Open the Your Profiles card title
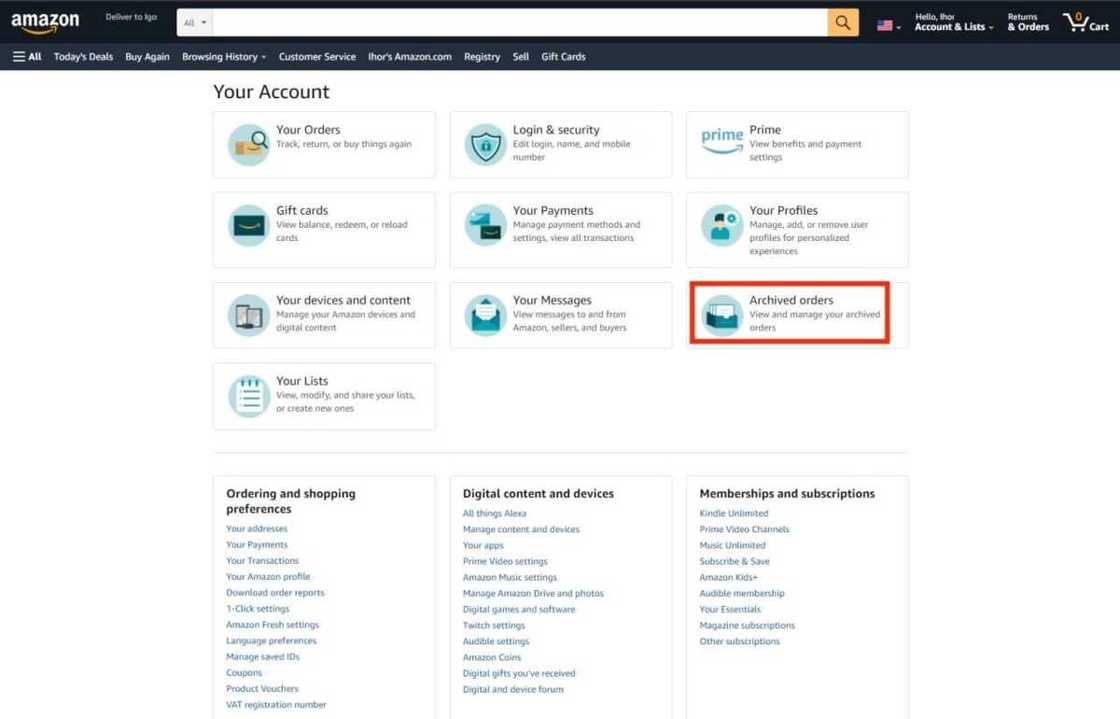Viewport: 1120px width, 719px height. pos(784,211)
